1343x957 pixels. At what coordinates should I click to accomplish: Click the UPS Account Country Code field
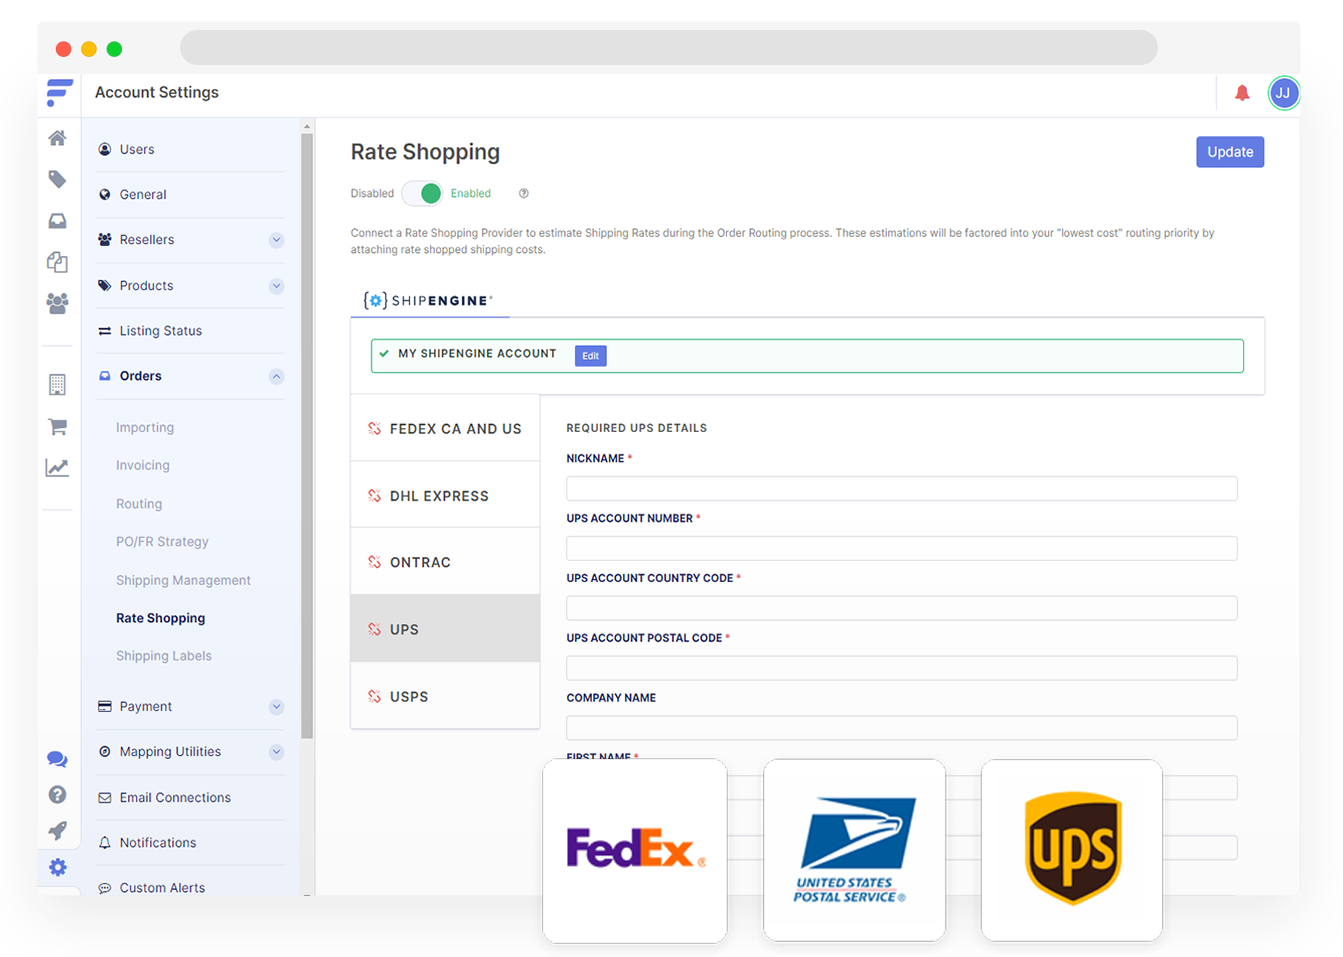tap(902, 609)
